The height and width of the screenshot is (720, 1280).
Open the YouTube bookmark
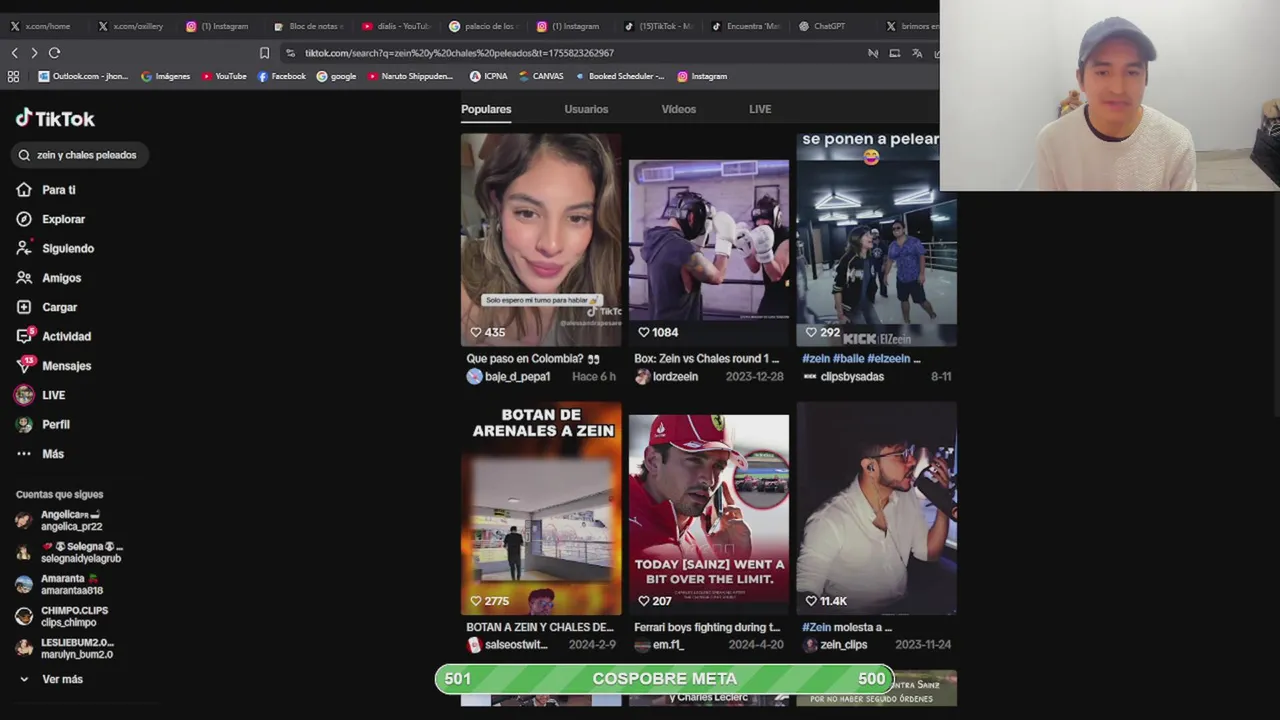(x=224, y=76)
